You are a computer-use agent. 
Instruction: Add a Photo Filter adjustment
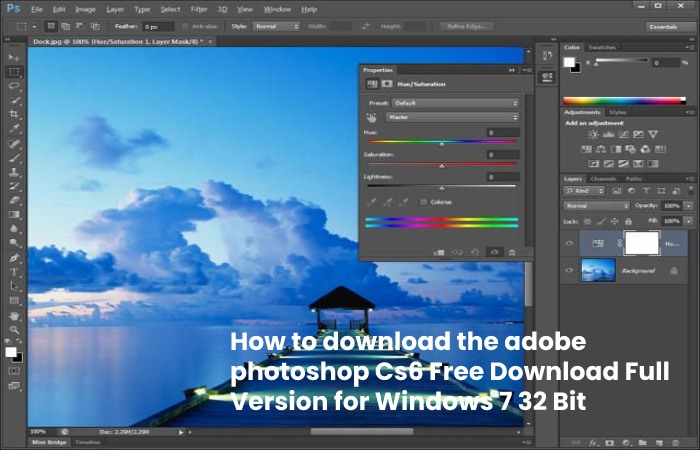630,149
